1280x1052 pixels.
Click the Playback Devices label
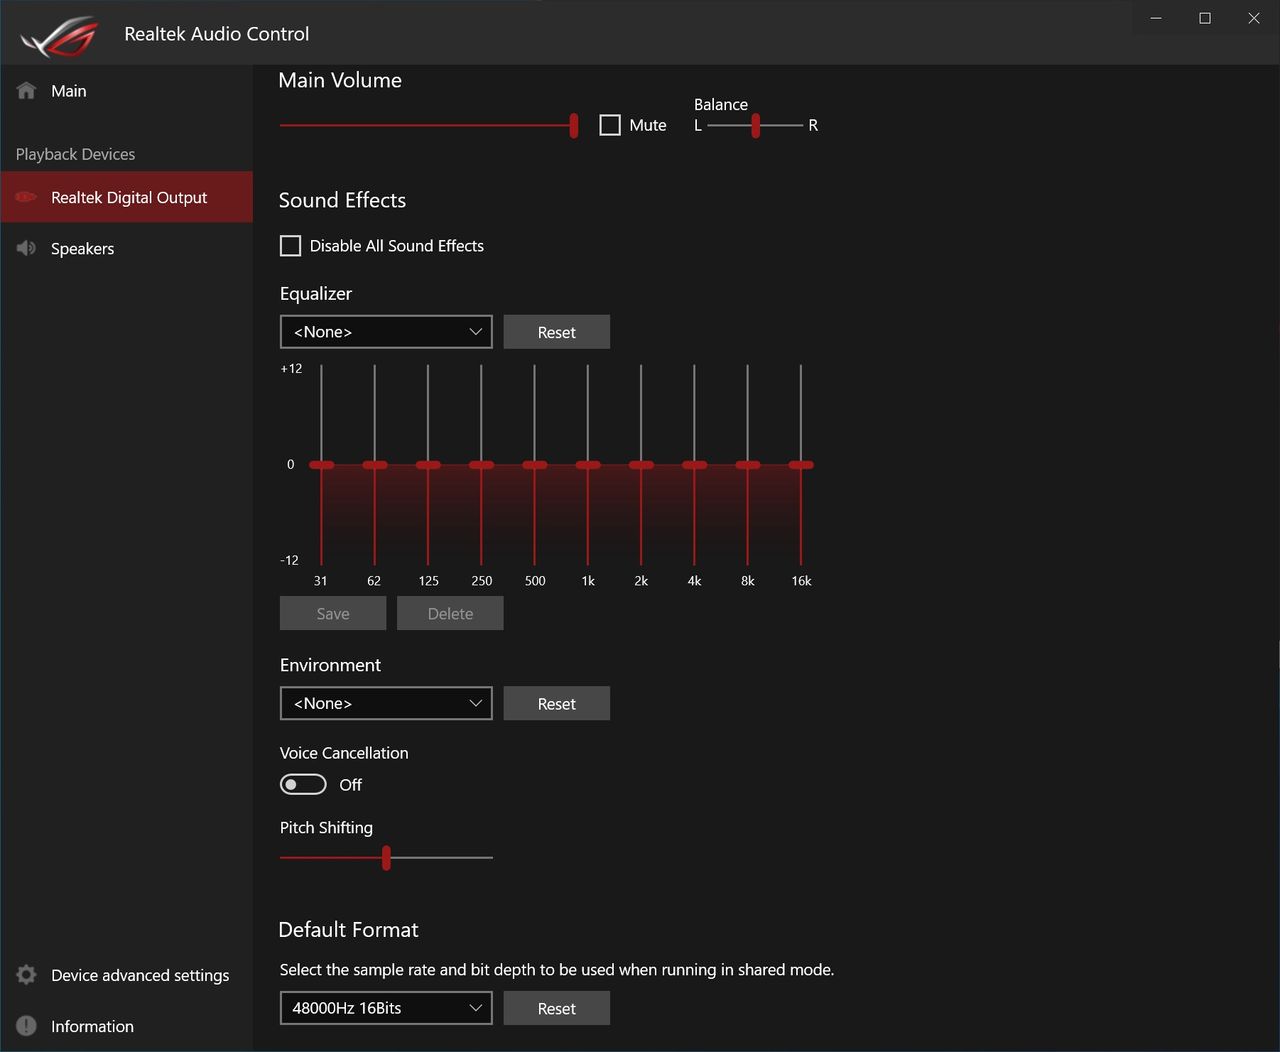(x=75, y=154)
